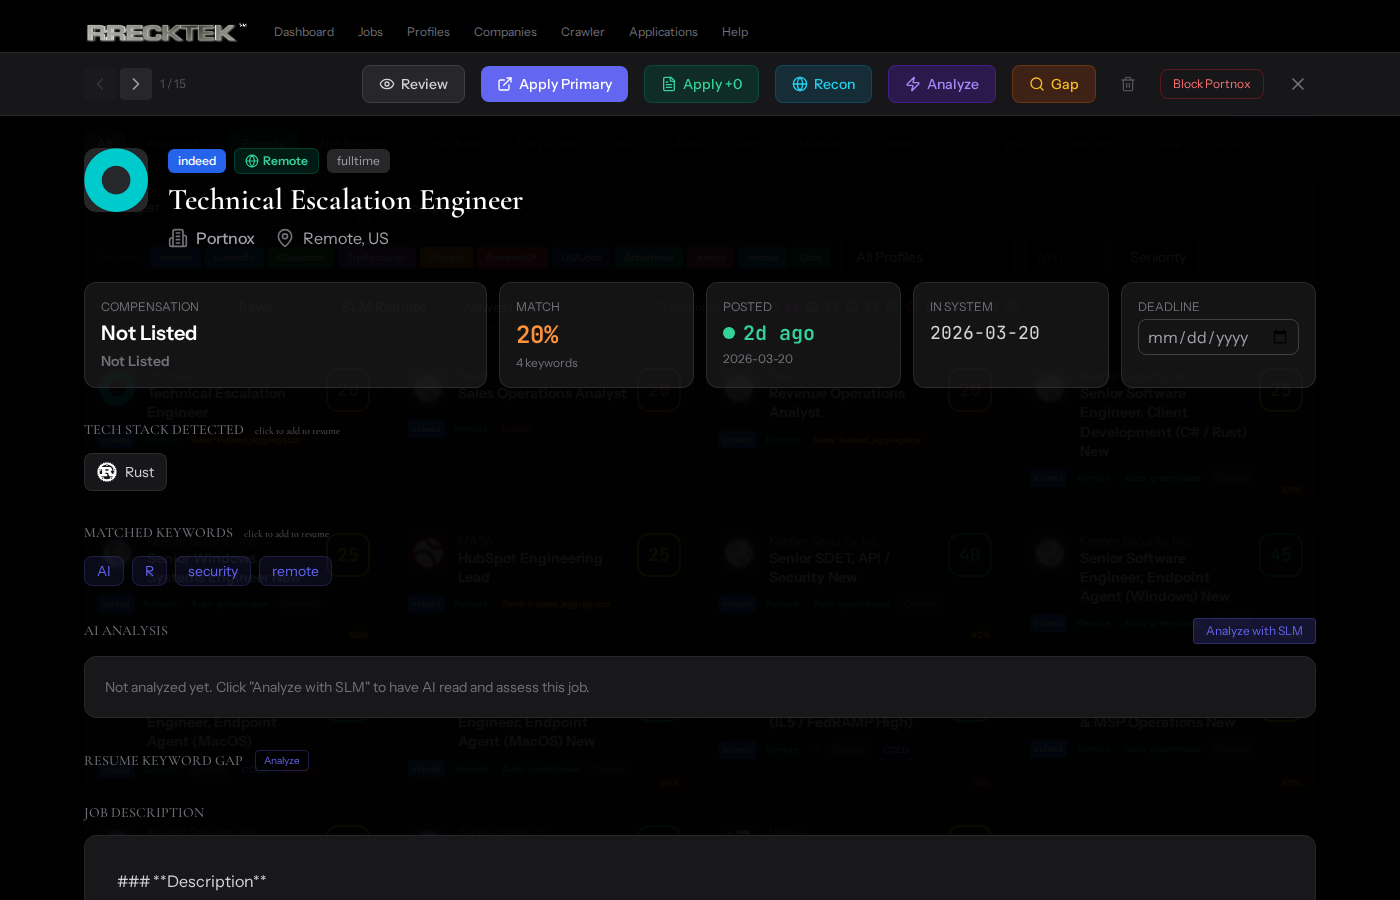This screenshot has width=1400, height=900.
Task: Run Recon on this job
Action: pyautogui.click(x=823, y=84)
